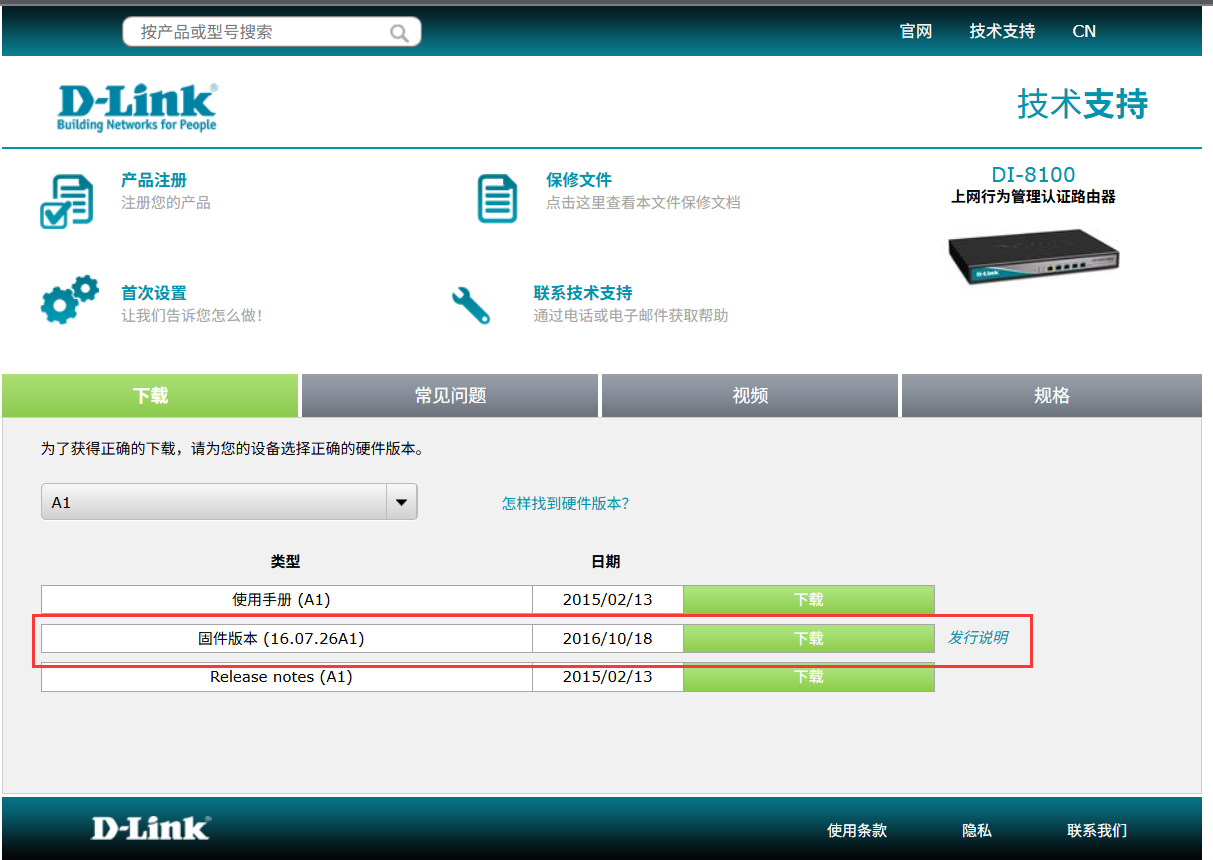The image size is (1213, 860).
Task: Click the hardware version dropdown arrow
Action: pos(401,502)
